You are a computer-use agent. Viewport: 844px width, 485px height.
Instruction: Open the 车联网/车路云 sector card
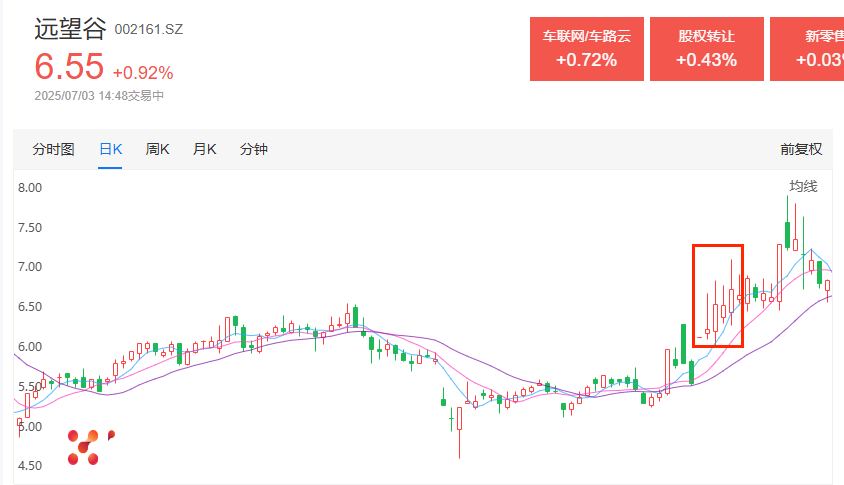[586, 48]
